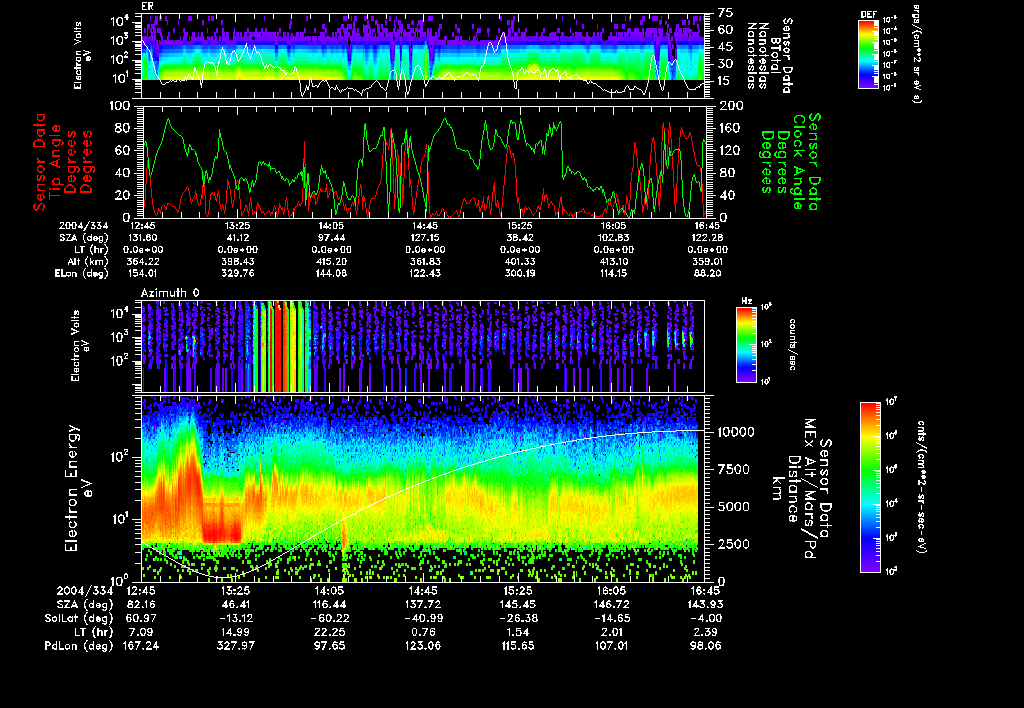Select local time value 7.09
Viewport: 1024px width, 708px height.
tap(141, 632)
